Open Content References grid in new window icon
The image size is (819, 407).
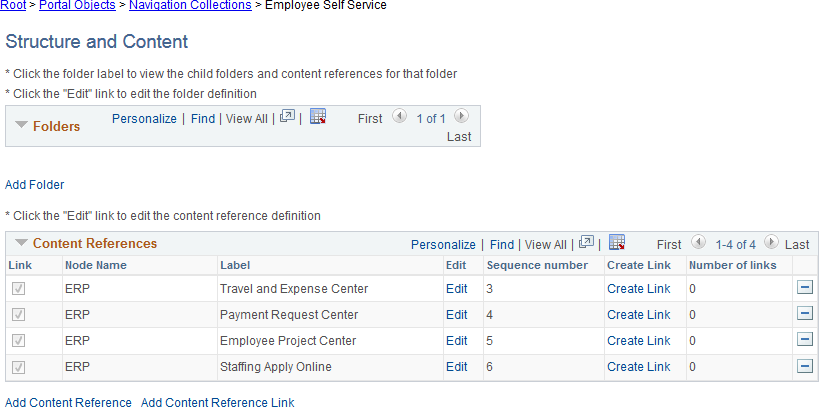click(586, 243)
